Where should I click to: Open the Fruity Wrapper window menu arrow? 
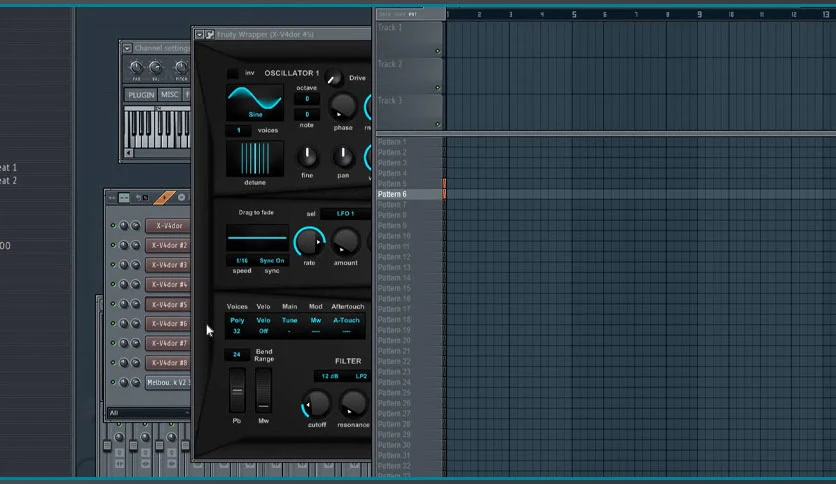tap(199, 35)
